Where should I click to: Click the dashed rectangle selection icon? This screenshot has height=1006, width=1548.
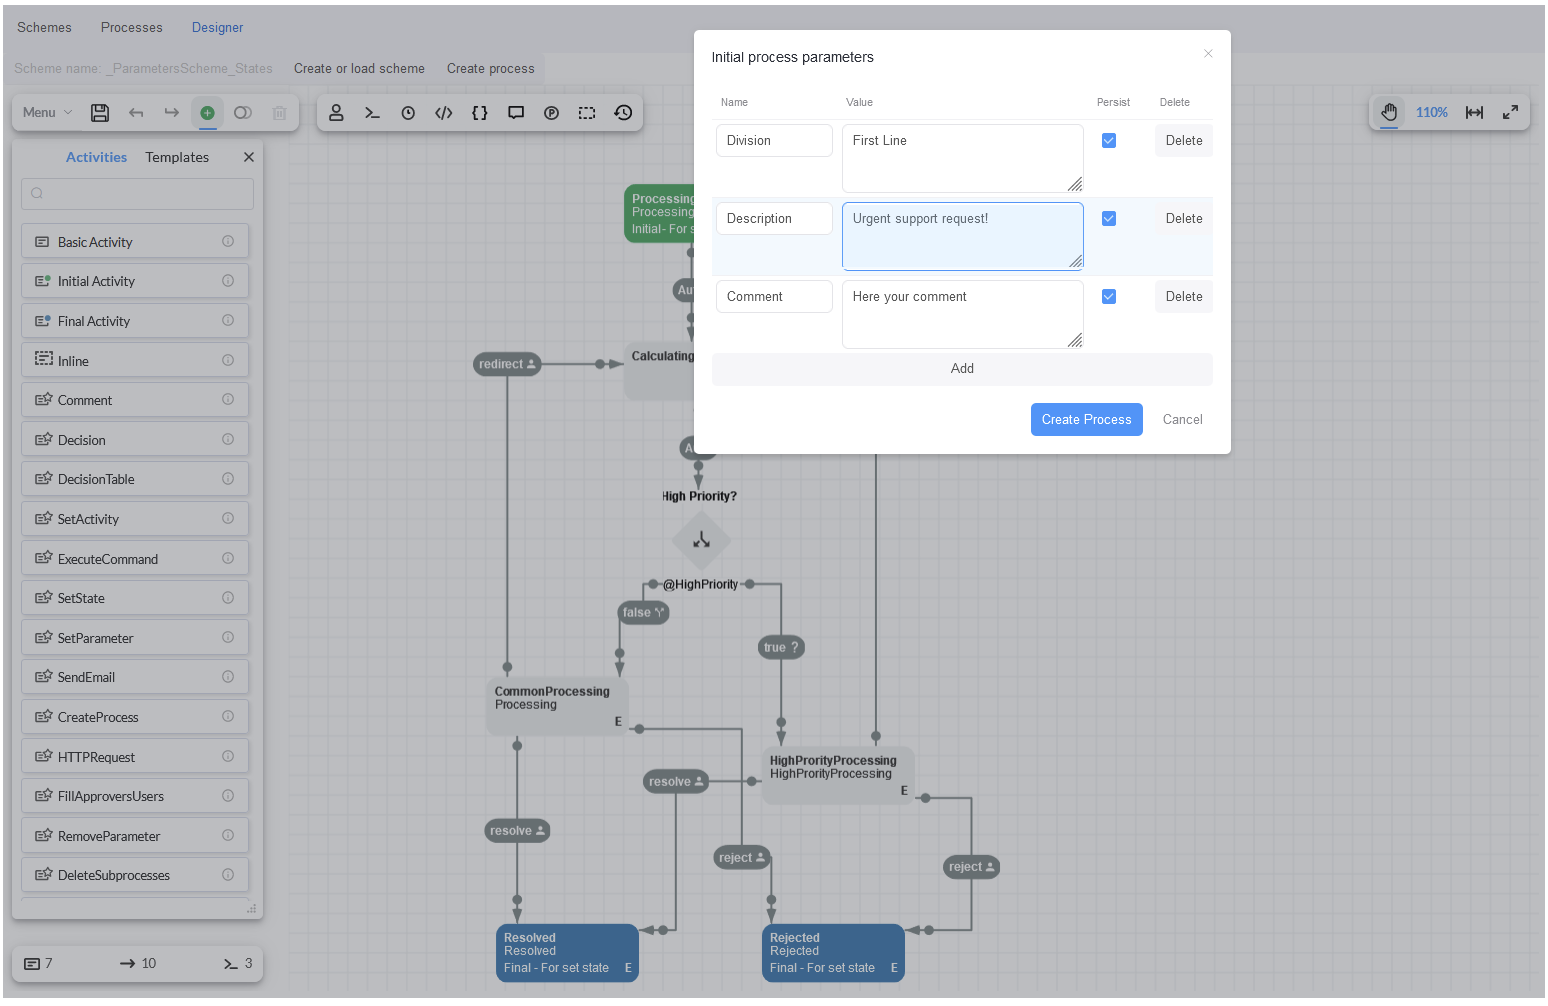587,113
